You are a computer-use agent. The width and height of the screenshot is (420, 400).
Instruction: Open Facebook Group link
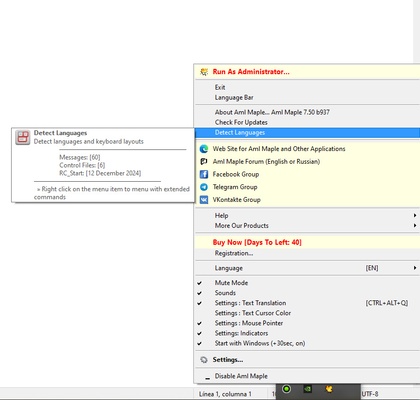click(x=236, y=174)
